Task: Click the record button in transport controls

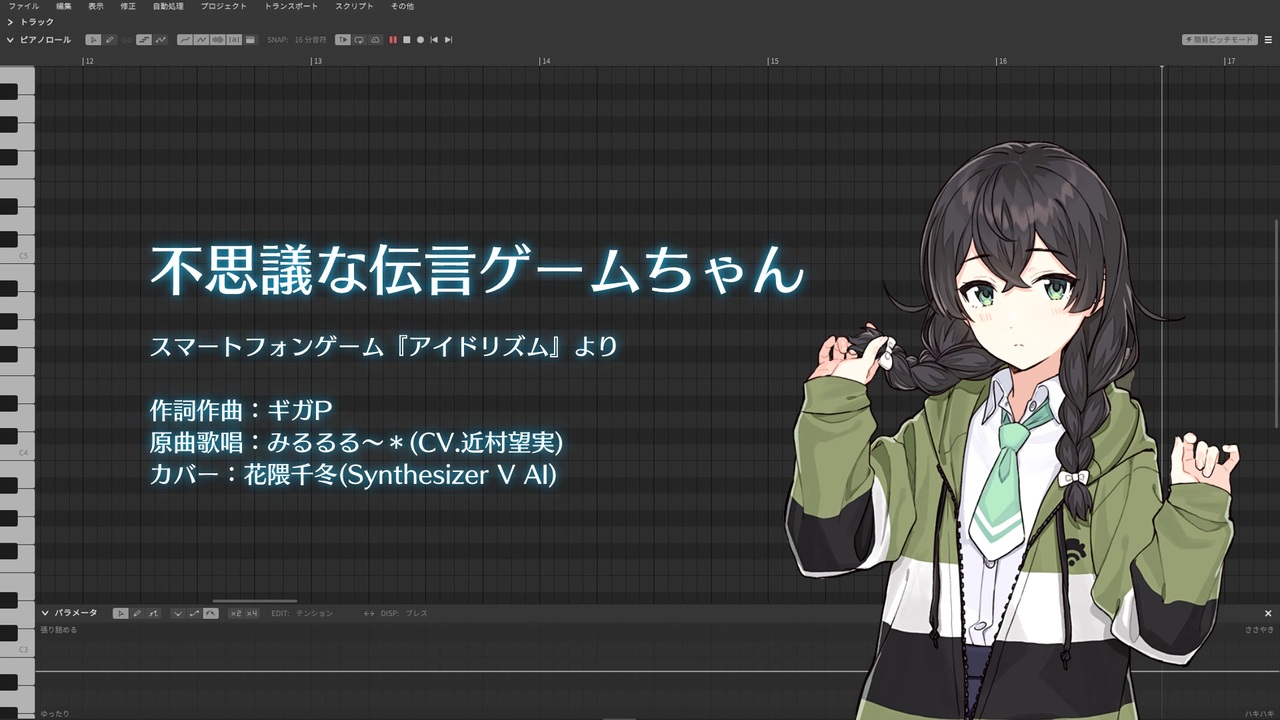Action: tap(420, 40)
